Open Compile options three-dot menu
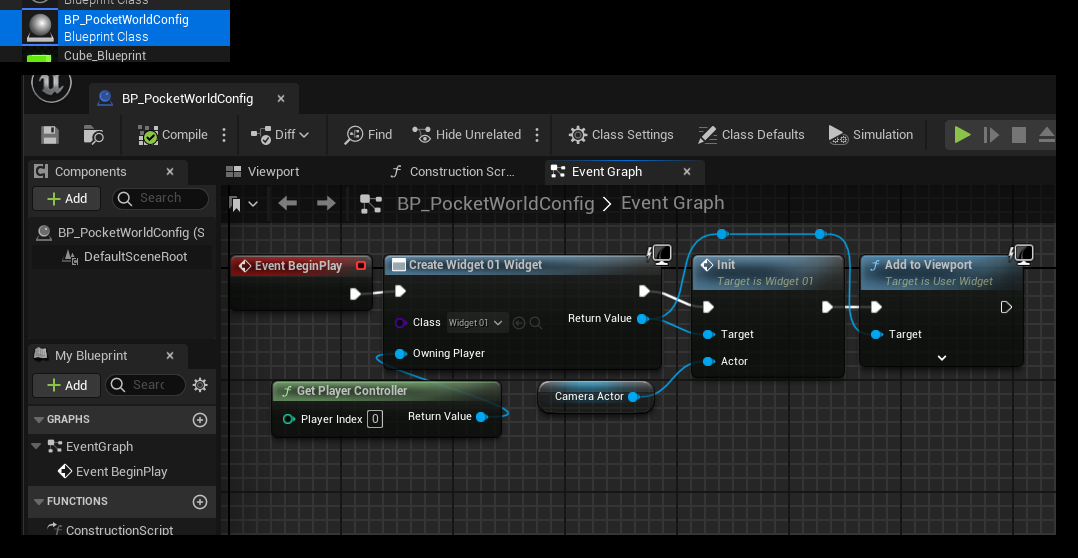The width and height of the screenshot is (1078, 558). [224, 135]
